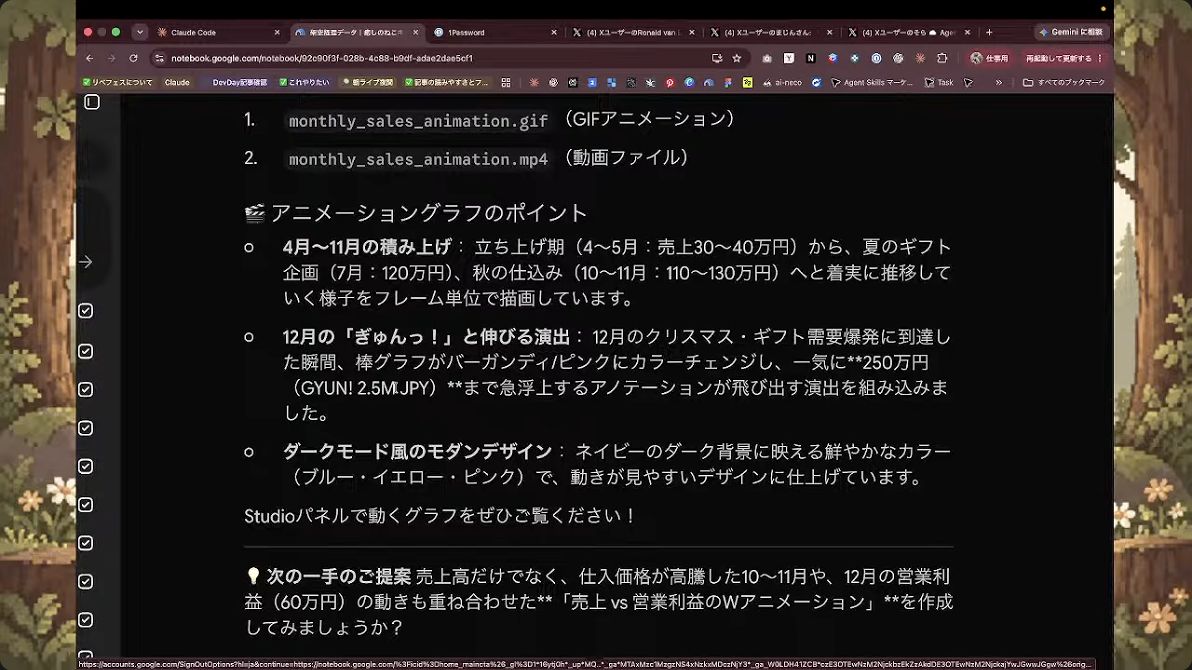Click ダークモード風のモダンデザイン bullet heading
1192x670 pixels.
tap(417, 452)
